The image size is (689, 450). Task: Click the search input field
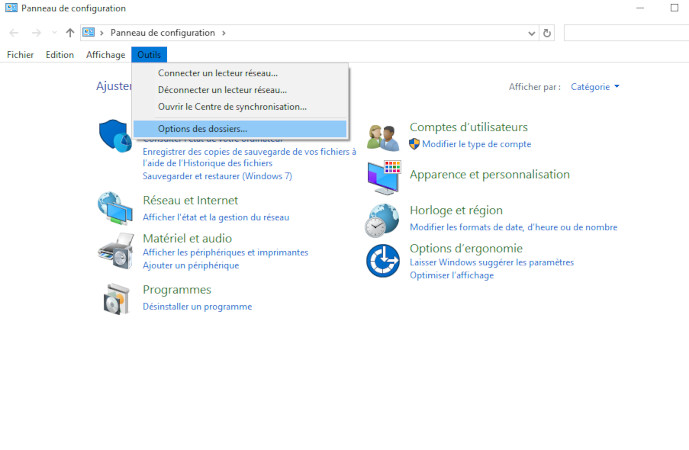tap(626, 33)
